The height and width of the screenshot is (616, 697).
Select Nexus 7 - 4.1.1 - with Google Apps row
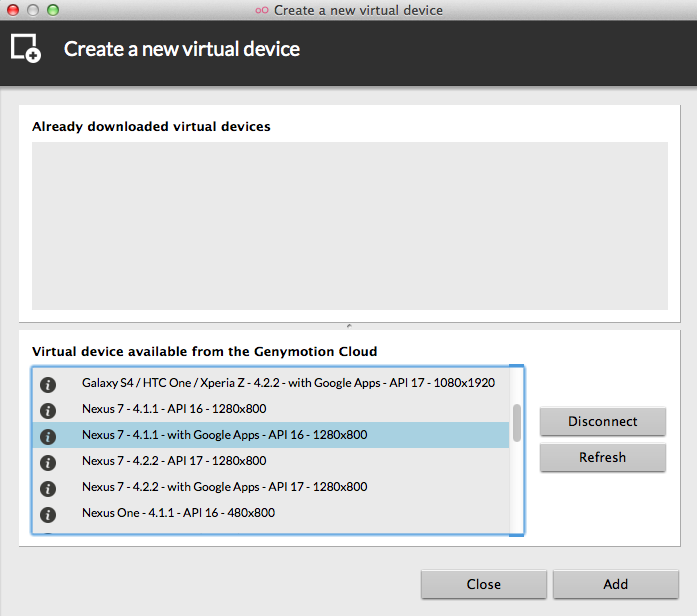271,435
